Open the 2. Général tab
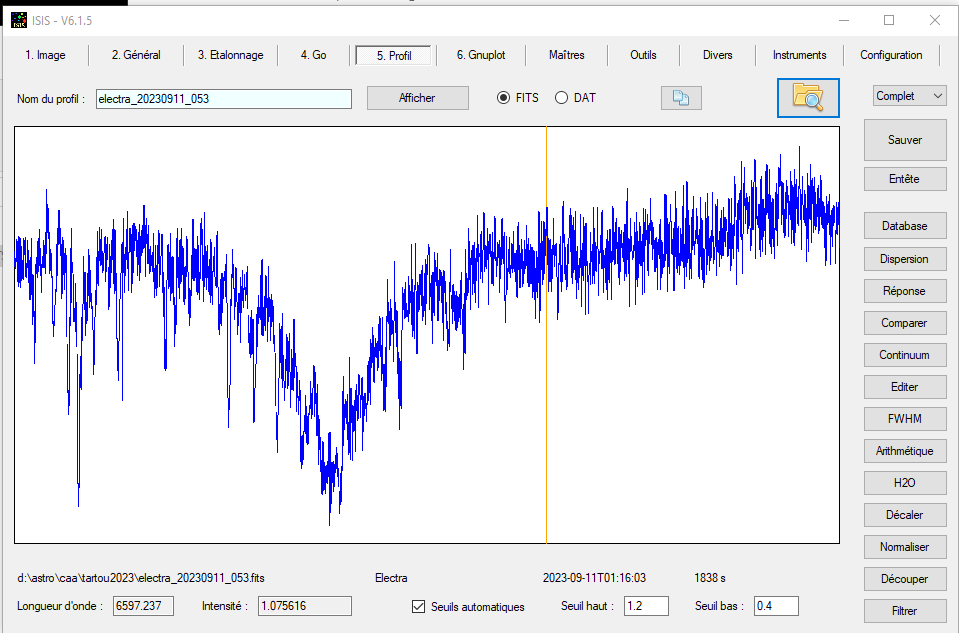Viewport: 959px width, 633px height. pos(136,55)
